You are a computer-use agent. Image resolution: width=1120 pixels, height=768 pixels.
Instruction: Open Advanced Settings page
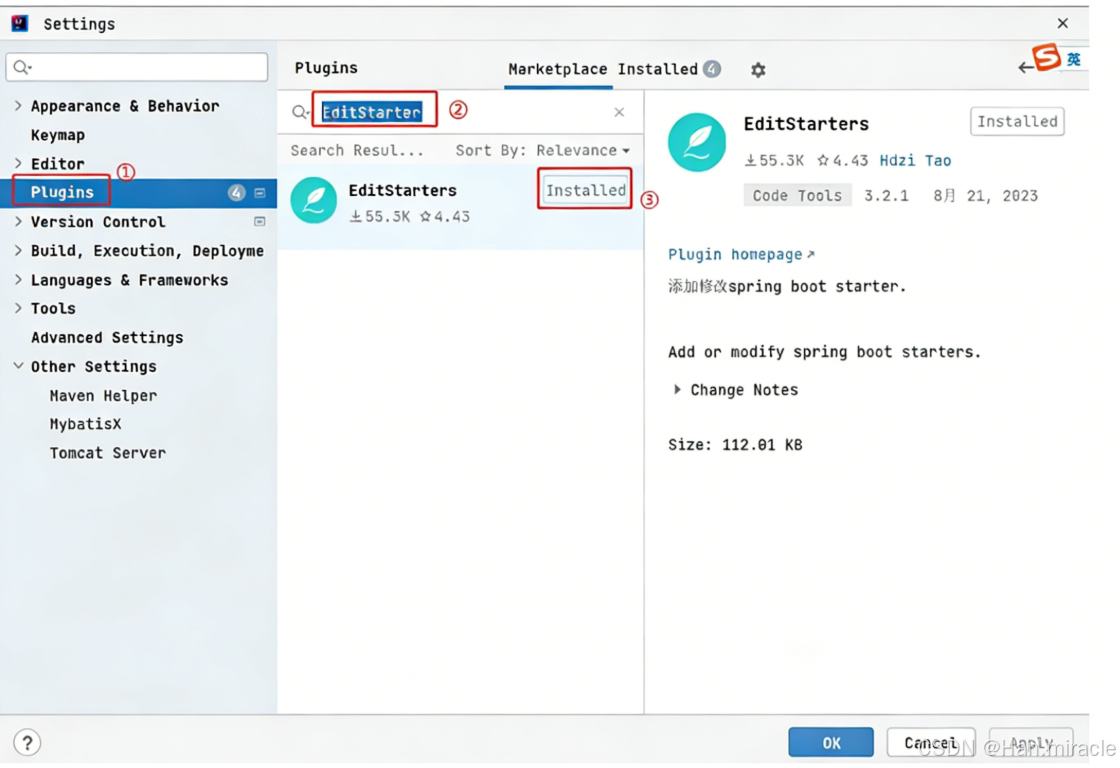(106, 337)
